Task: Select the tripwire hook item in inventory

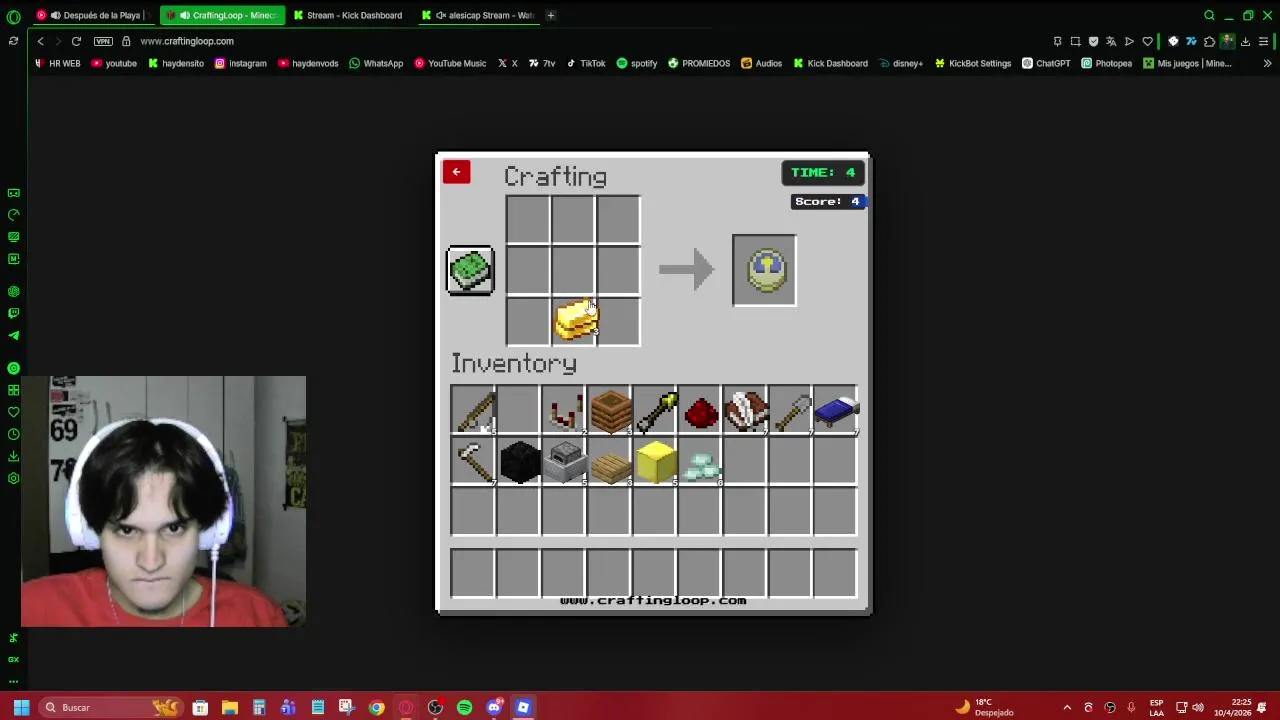Action: (x=563, y=411)
